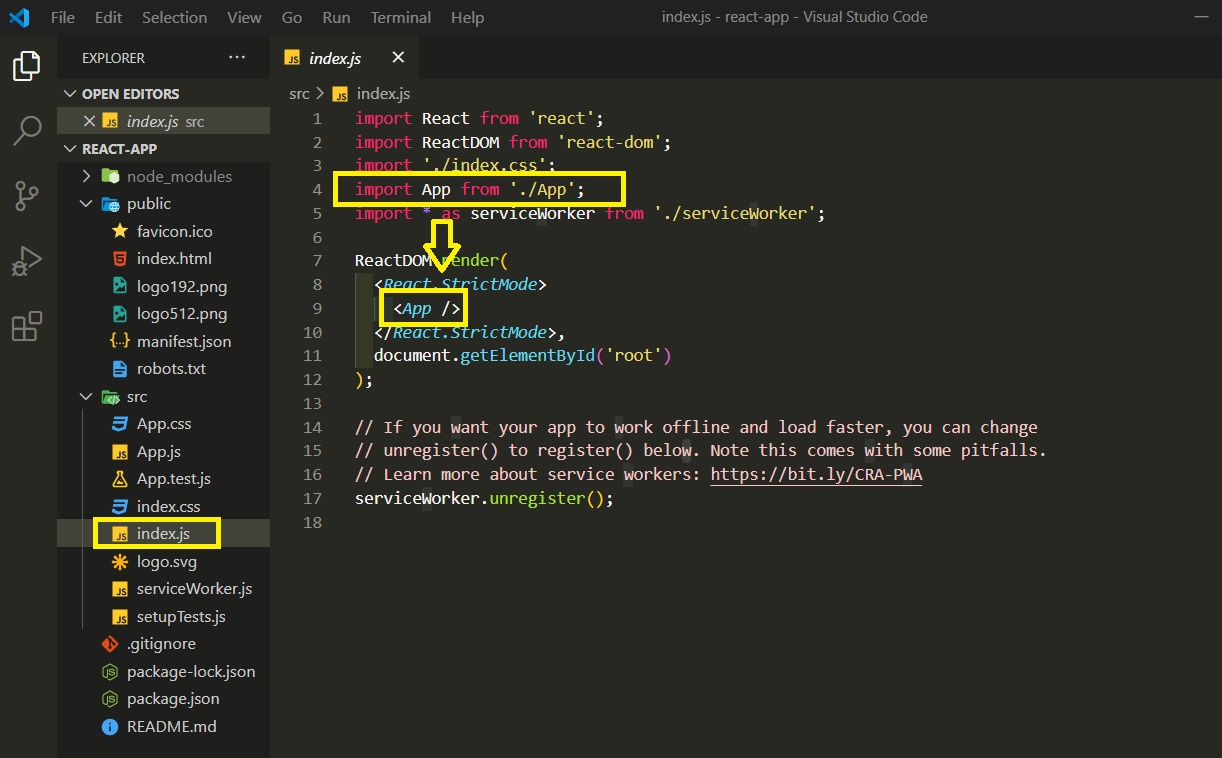Collapse the Open Editors section
1222x758 pixels.
click(x=70, y=94)
